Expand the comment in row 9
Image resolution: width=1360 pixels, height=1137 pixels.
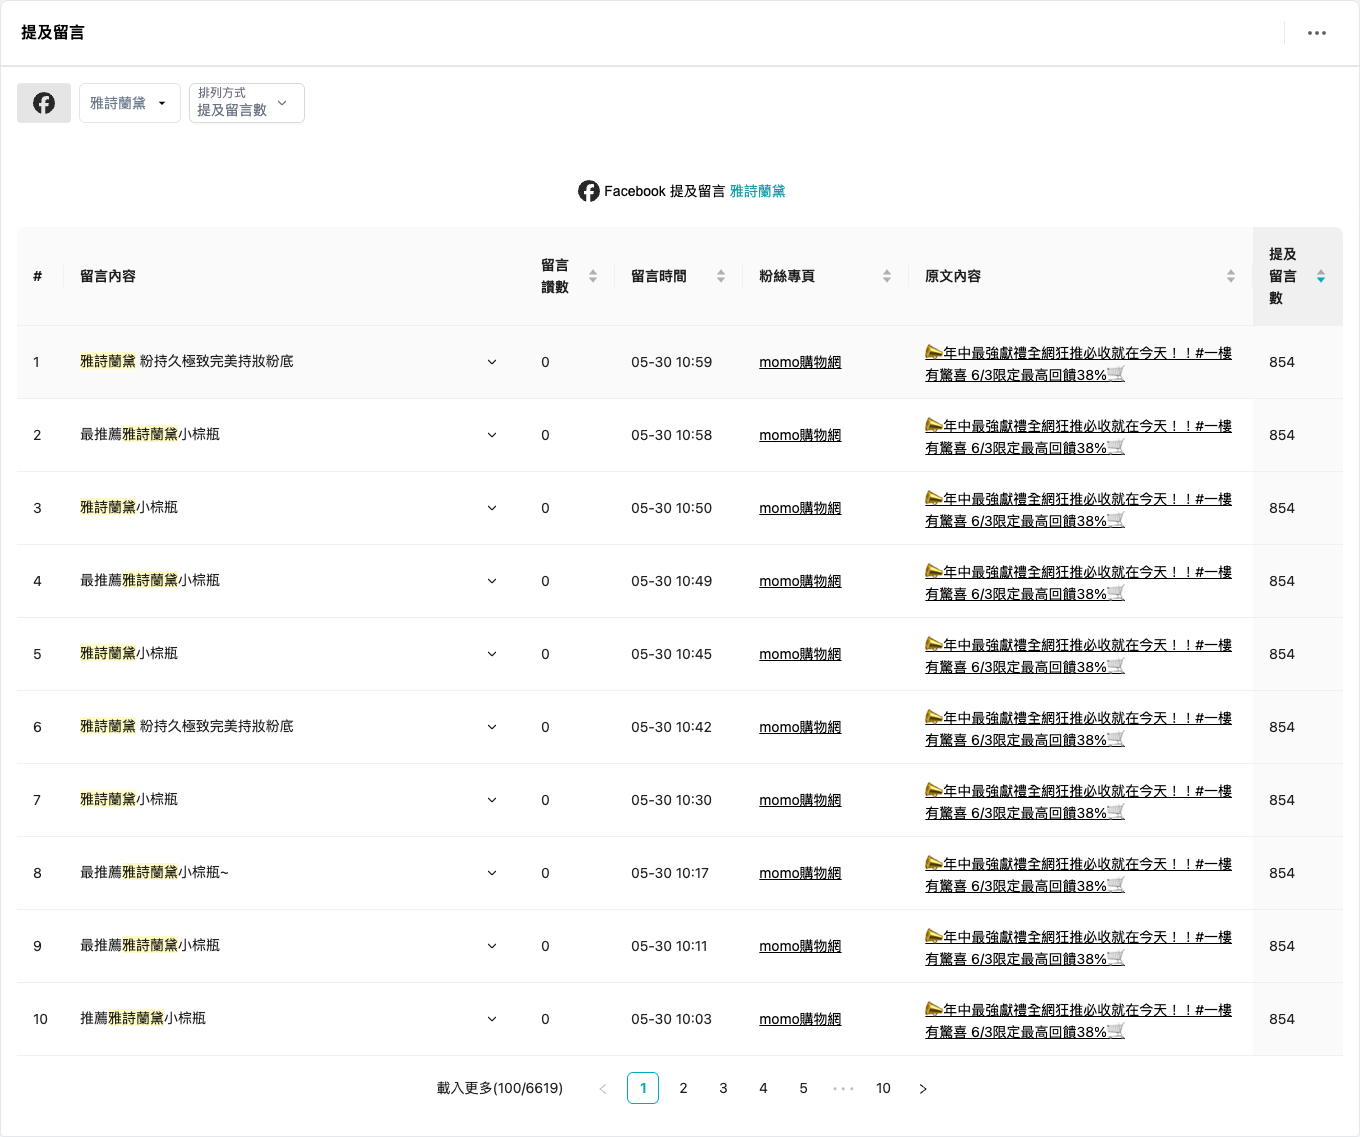(x=492, y=946)
